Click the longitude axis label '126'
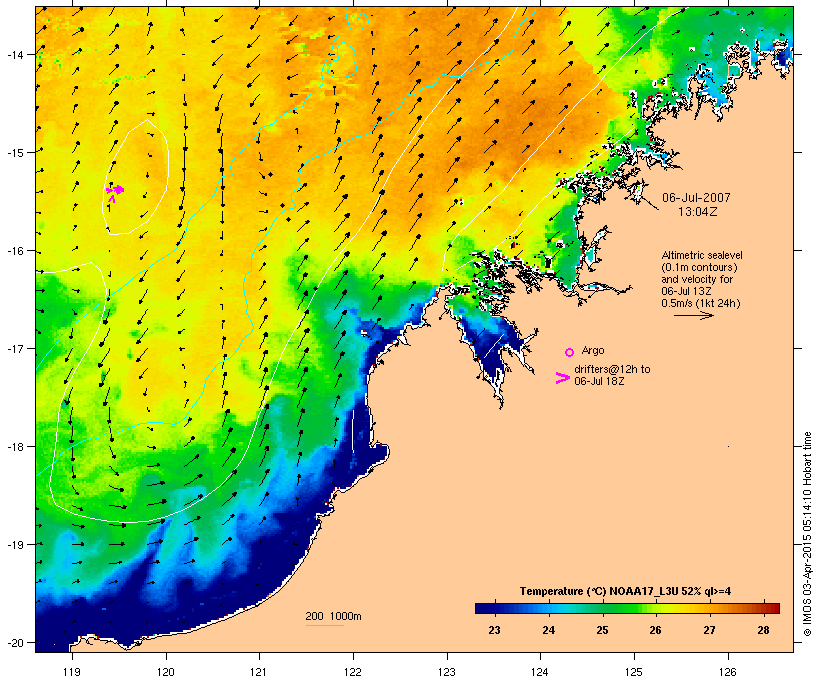This screenshot has width=820, height=680. [727, 672]
